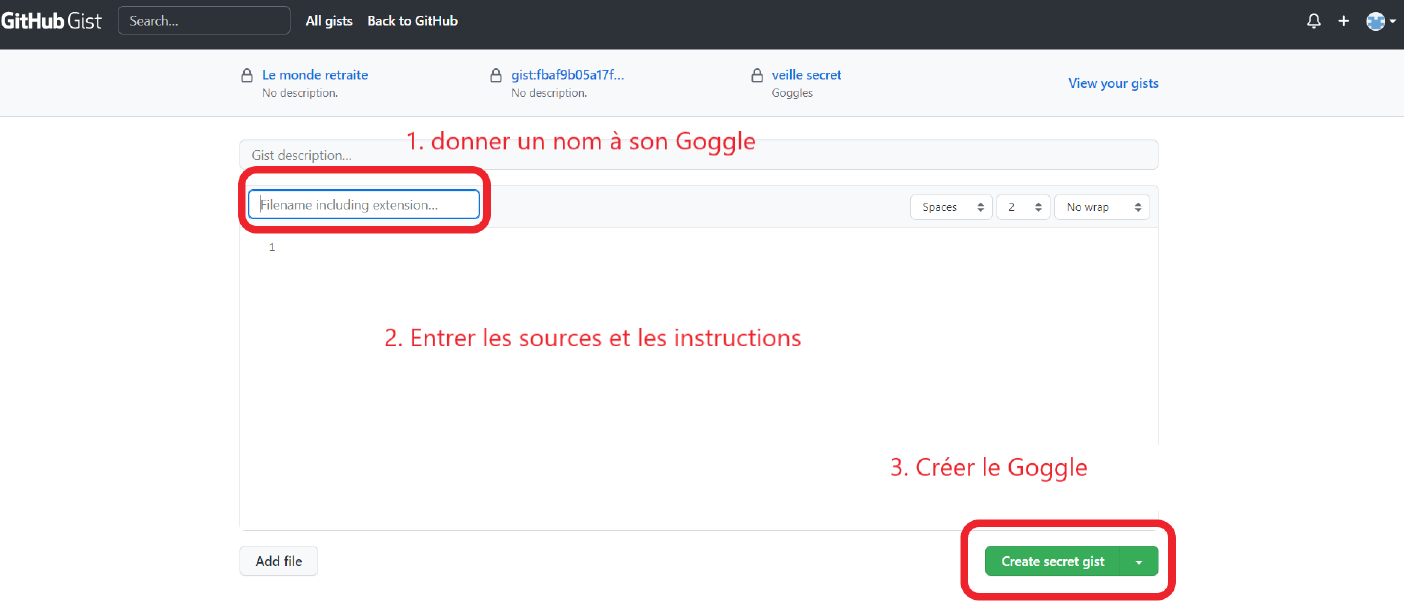This screenshot has width=1404, height=611.
Task: Expand the Spaces indent mode dropdown
Action: [x=950, y=207]
